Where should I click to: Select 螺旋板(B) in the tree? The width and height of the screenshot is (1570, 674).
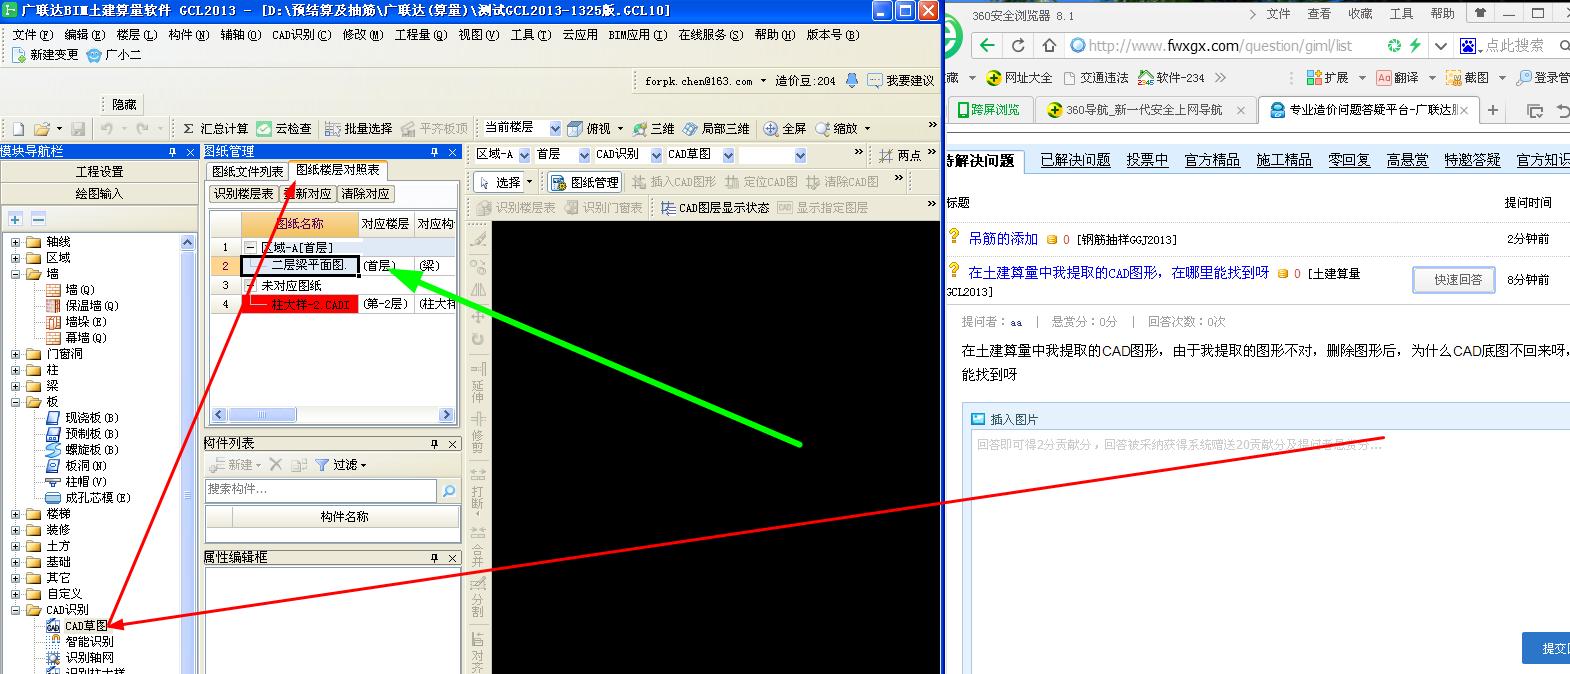[x=82, y=450]
